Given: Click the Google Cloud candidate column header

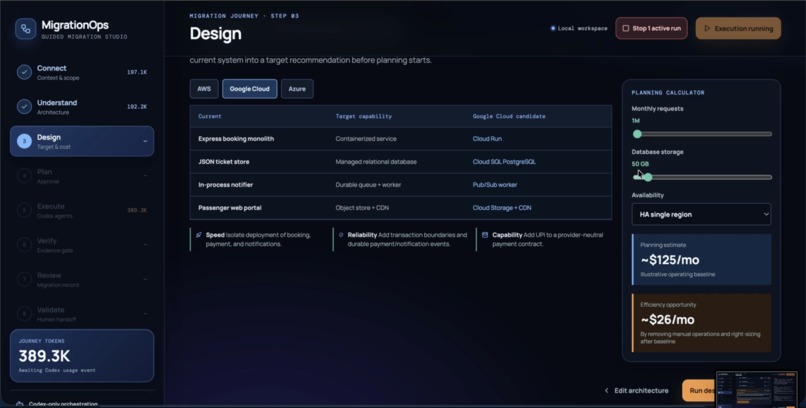Looking at the screenshot, I should coord(509,116).
